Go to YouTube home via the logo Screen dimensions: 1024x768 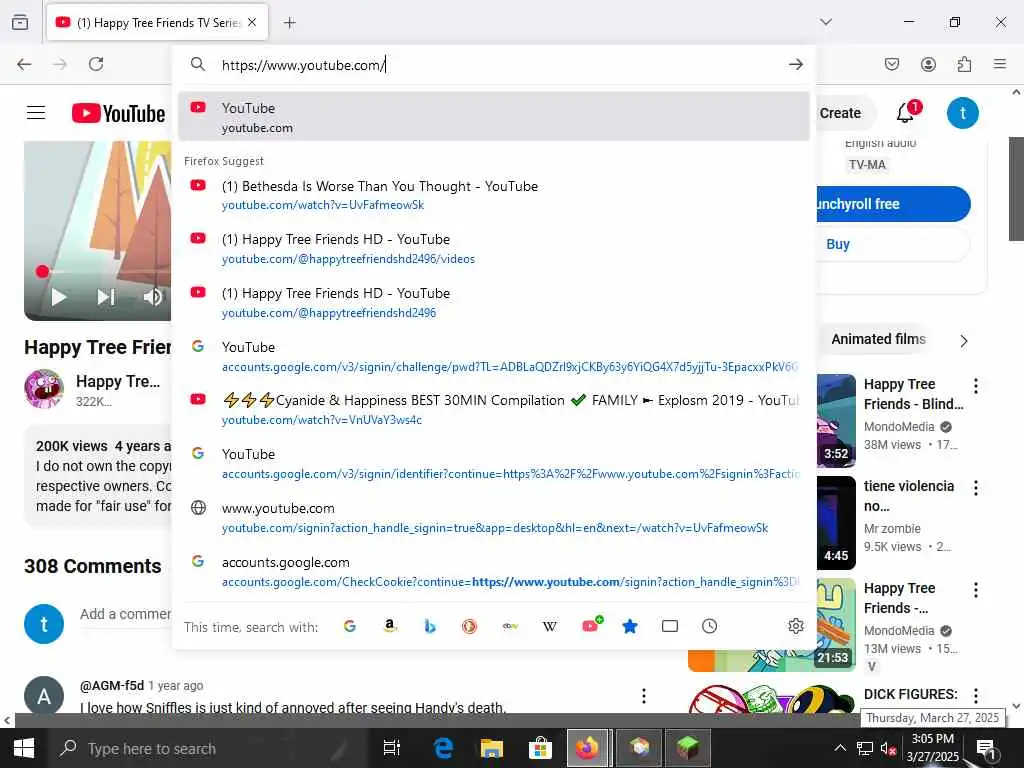(x=118, y=113)
